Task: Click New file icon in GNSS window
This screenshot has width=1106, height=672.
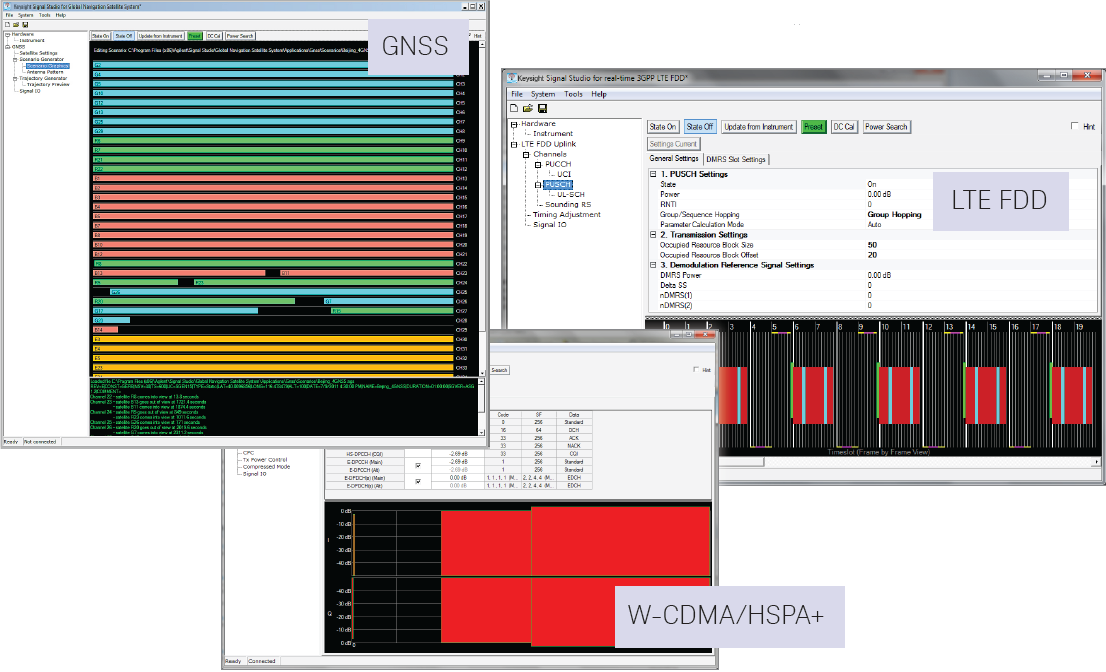Action: [6, 25]
